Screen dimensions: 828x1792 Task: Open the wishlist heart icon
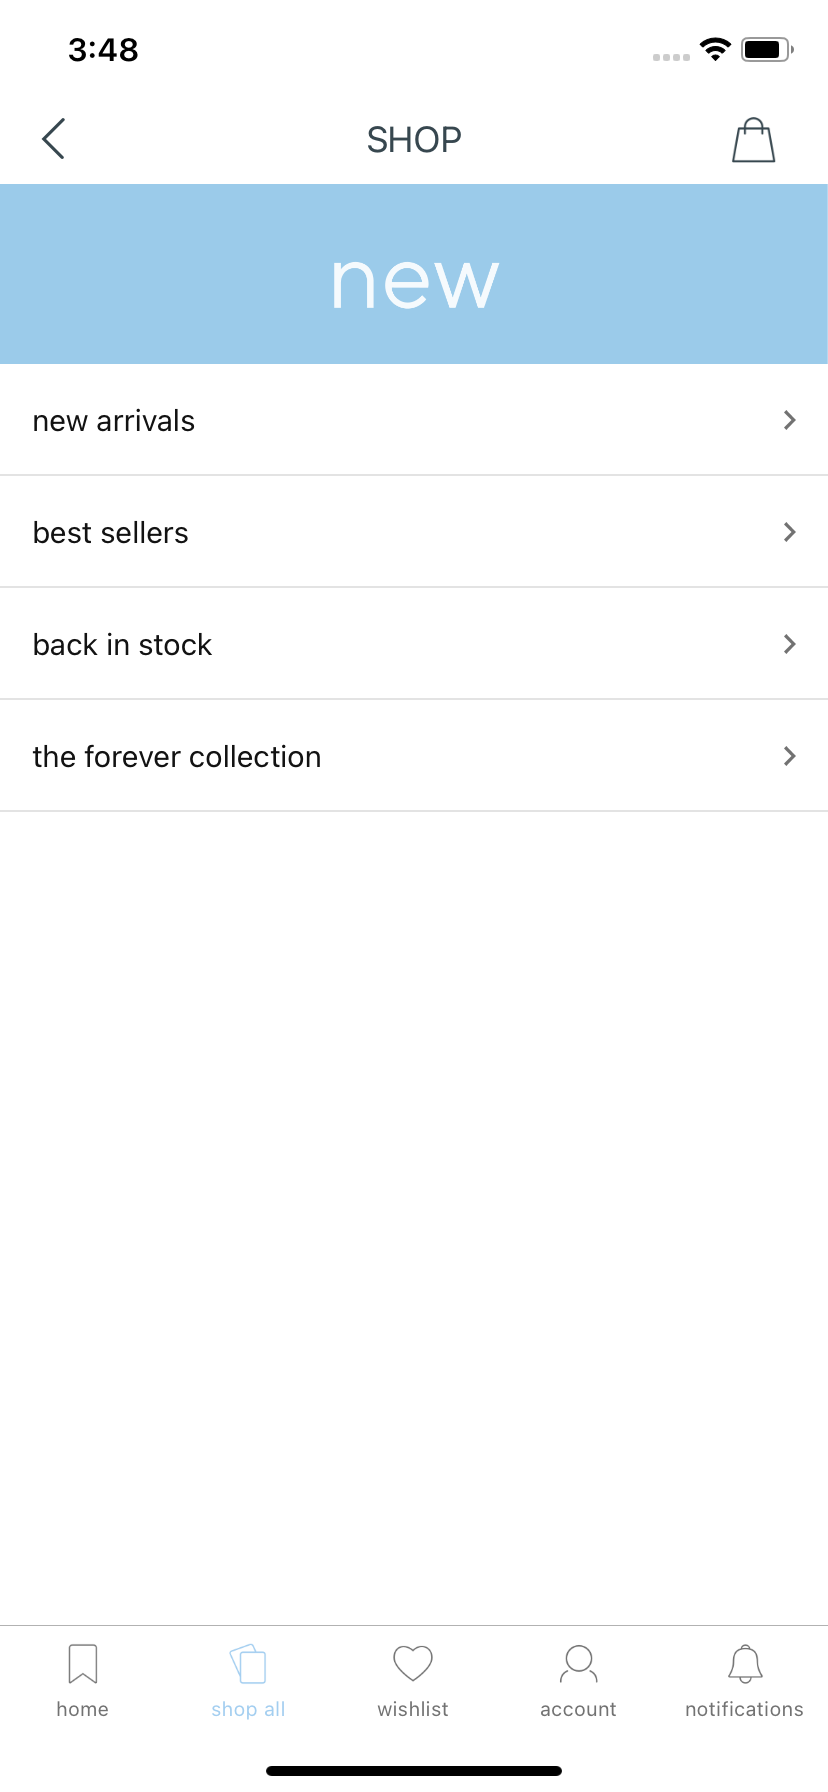tap(413, 1664)
